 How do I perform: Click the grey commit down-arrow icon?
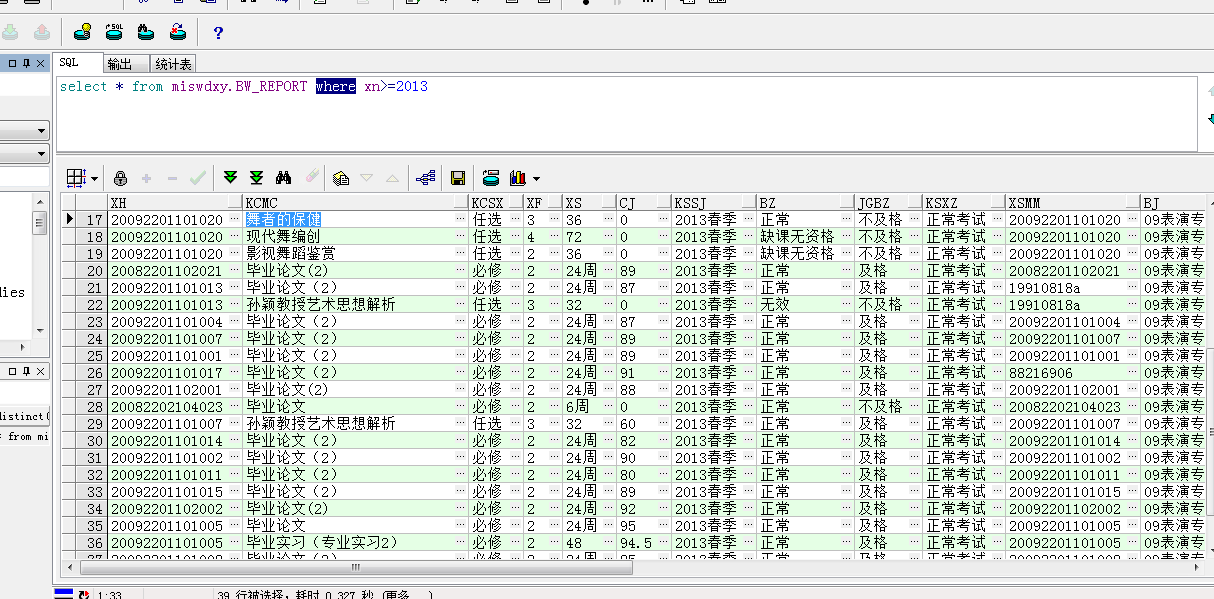point(10,32)
